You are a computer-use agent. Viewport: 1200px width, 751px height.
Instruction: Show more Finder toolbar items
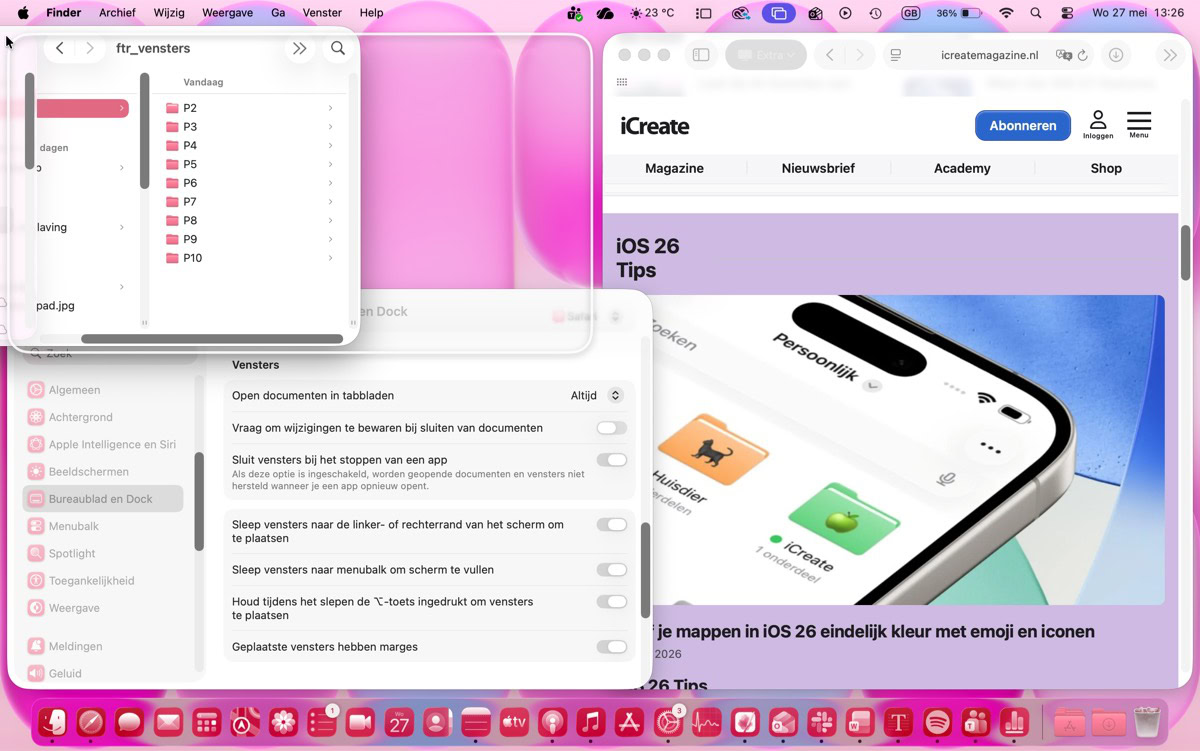(x=299, y=48)
